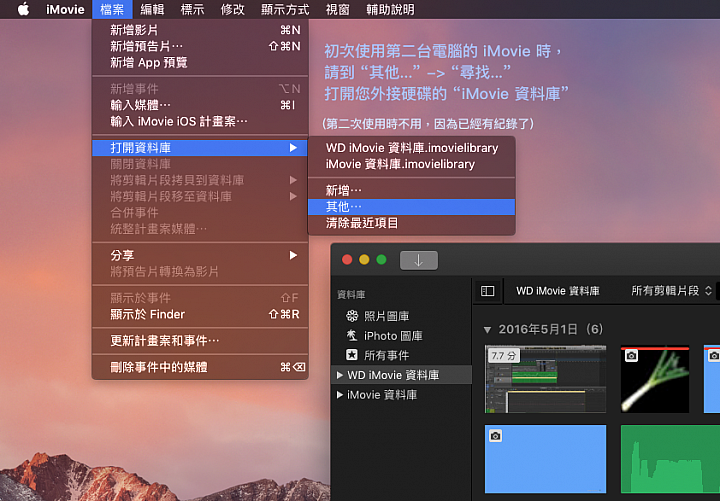The width and height of the screenshot is (720, 501).
Task: Close the iMovie window with red button
Action: [347, 260]
